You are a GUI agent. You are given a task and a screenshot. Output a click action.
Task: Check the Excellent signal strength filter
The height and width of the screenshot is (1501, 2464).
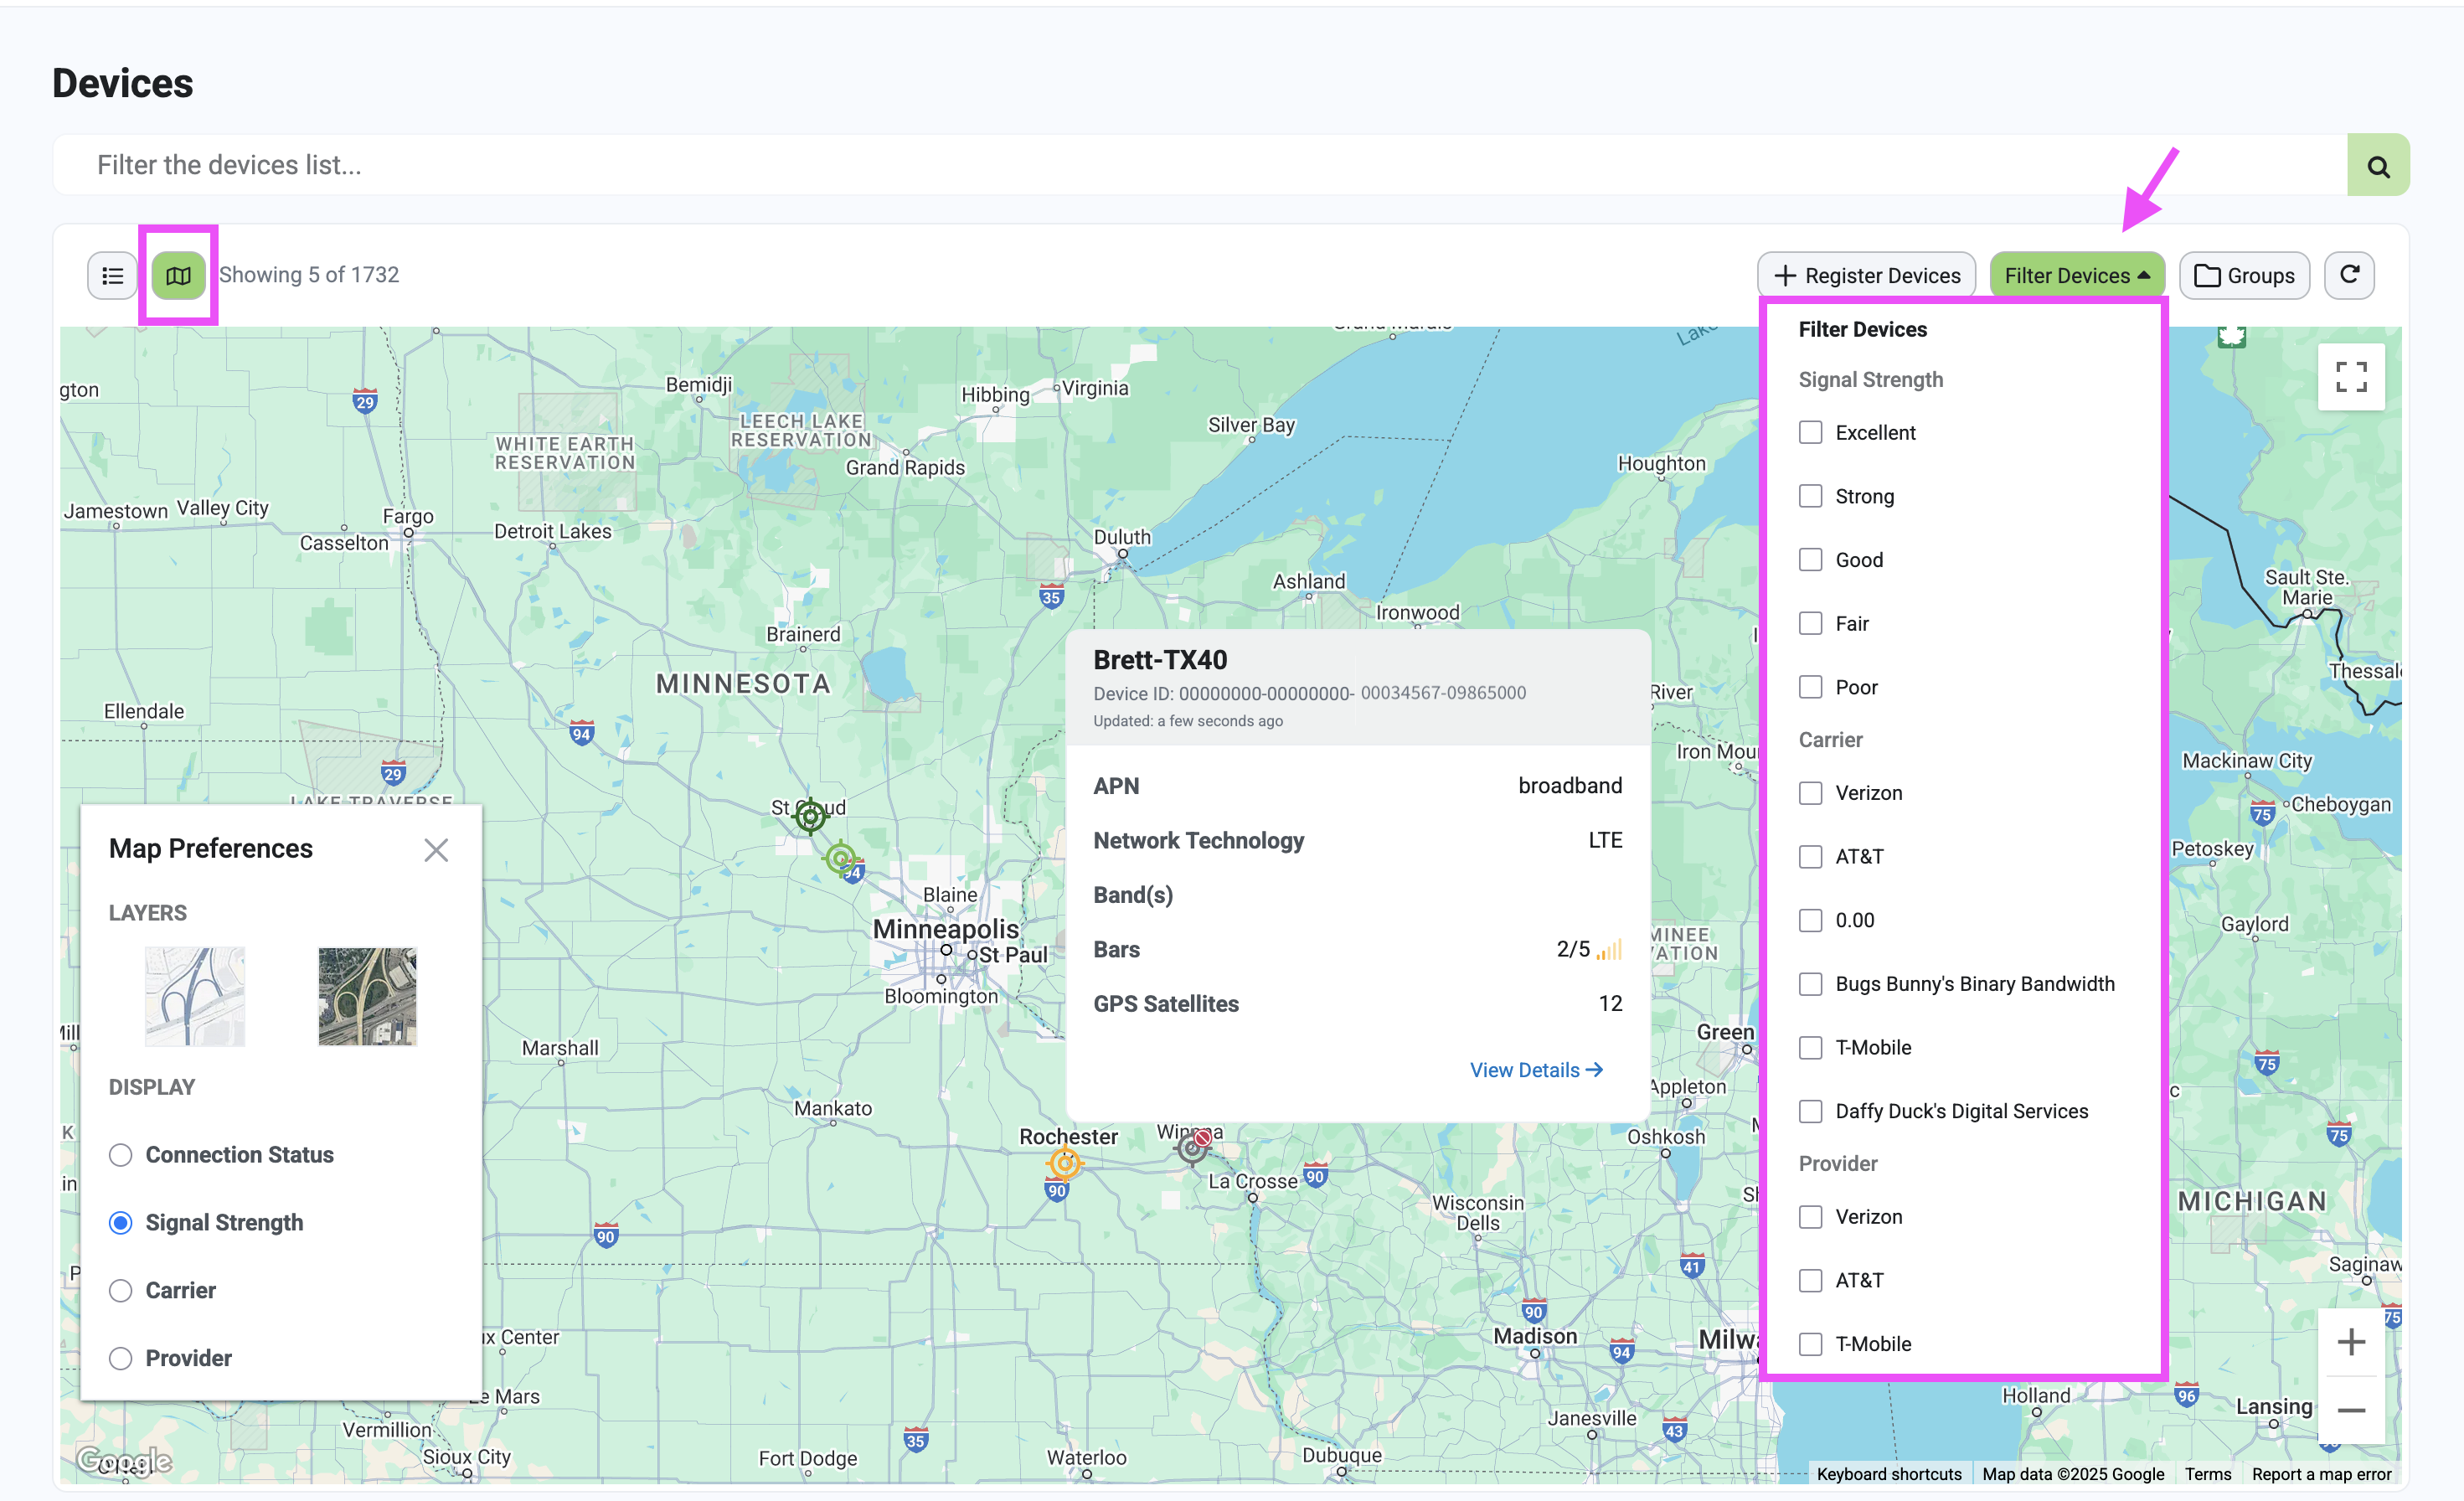[x=1810, y=433]
